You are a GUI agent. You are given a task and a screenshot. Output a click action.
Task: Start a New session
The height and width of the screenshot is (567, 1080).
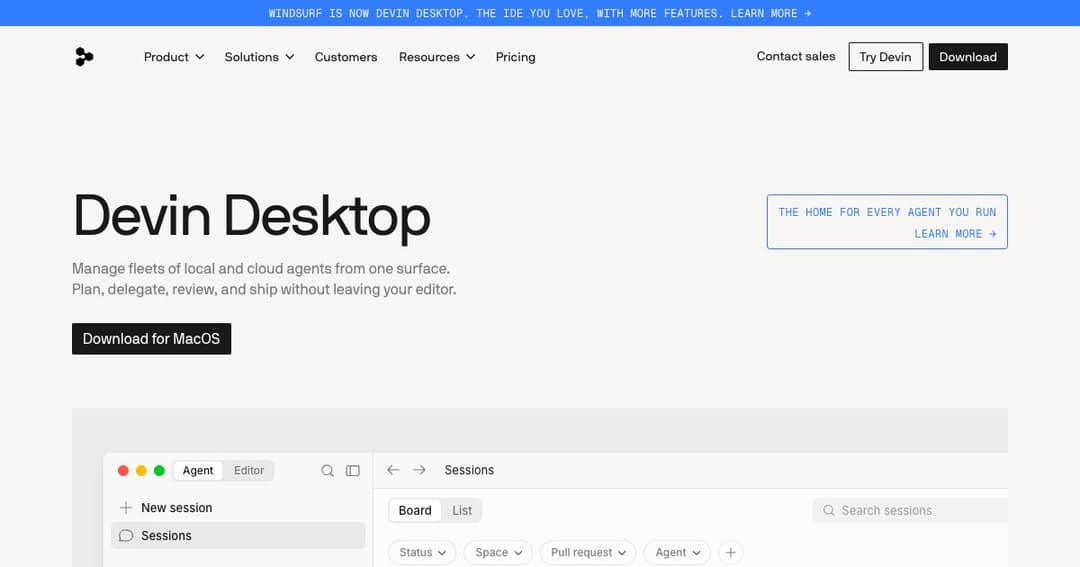click(x=238, y=508)
